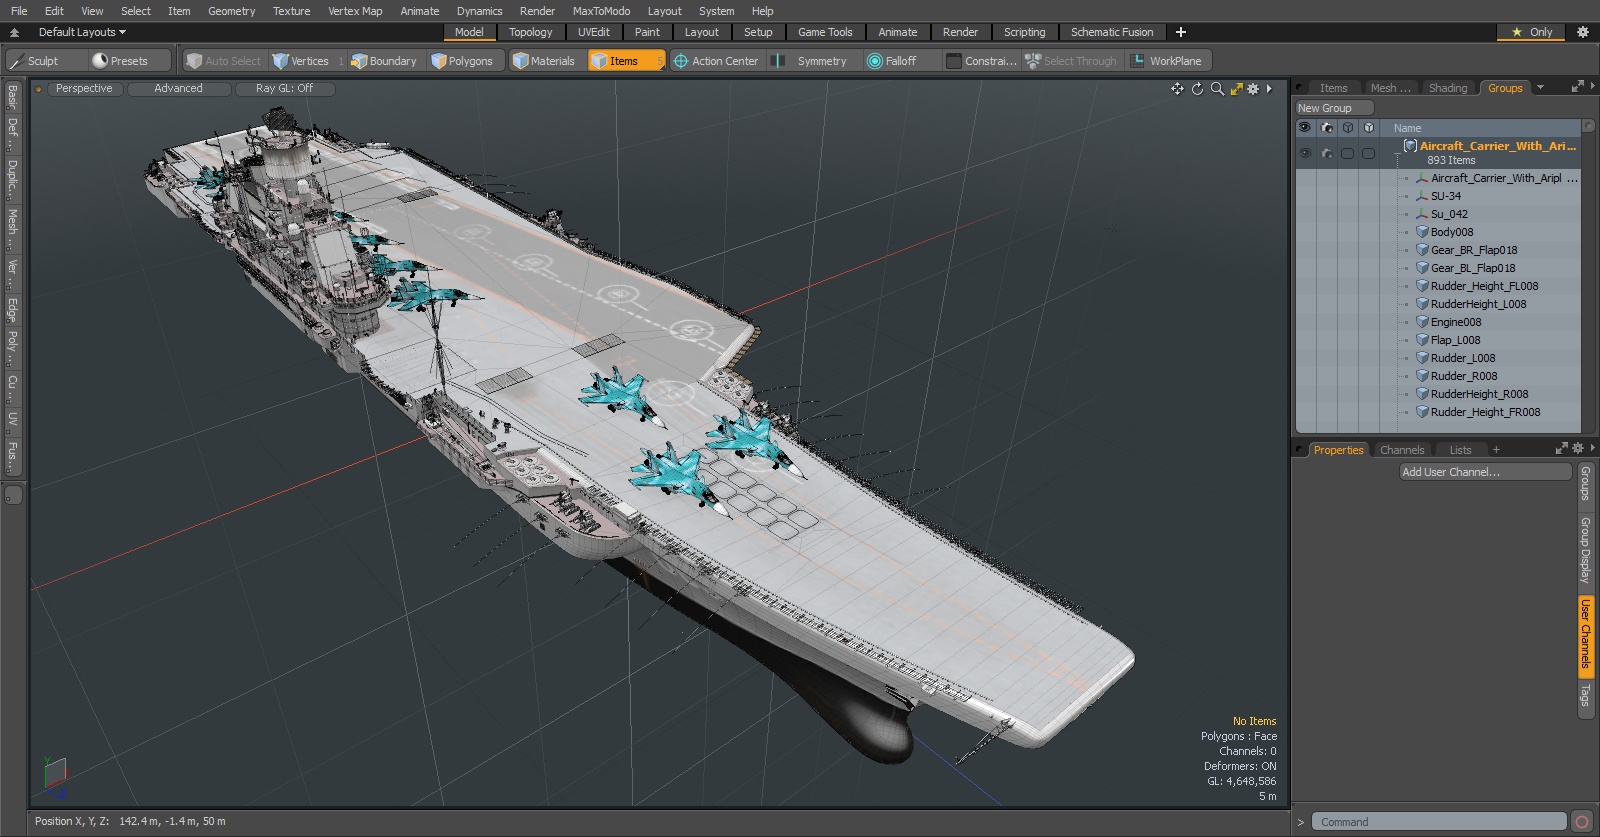The height and width of the screenshot is (837, 1600).
Task: Click the SU-34 locator icon
Action: coord(1422,196)
